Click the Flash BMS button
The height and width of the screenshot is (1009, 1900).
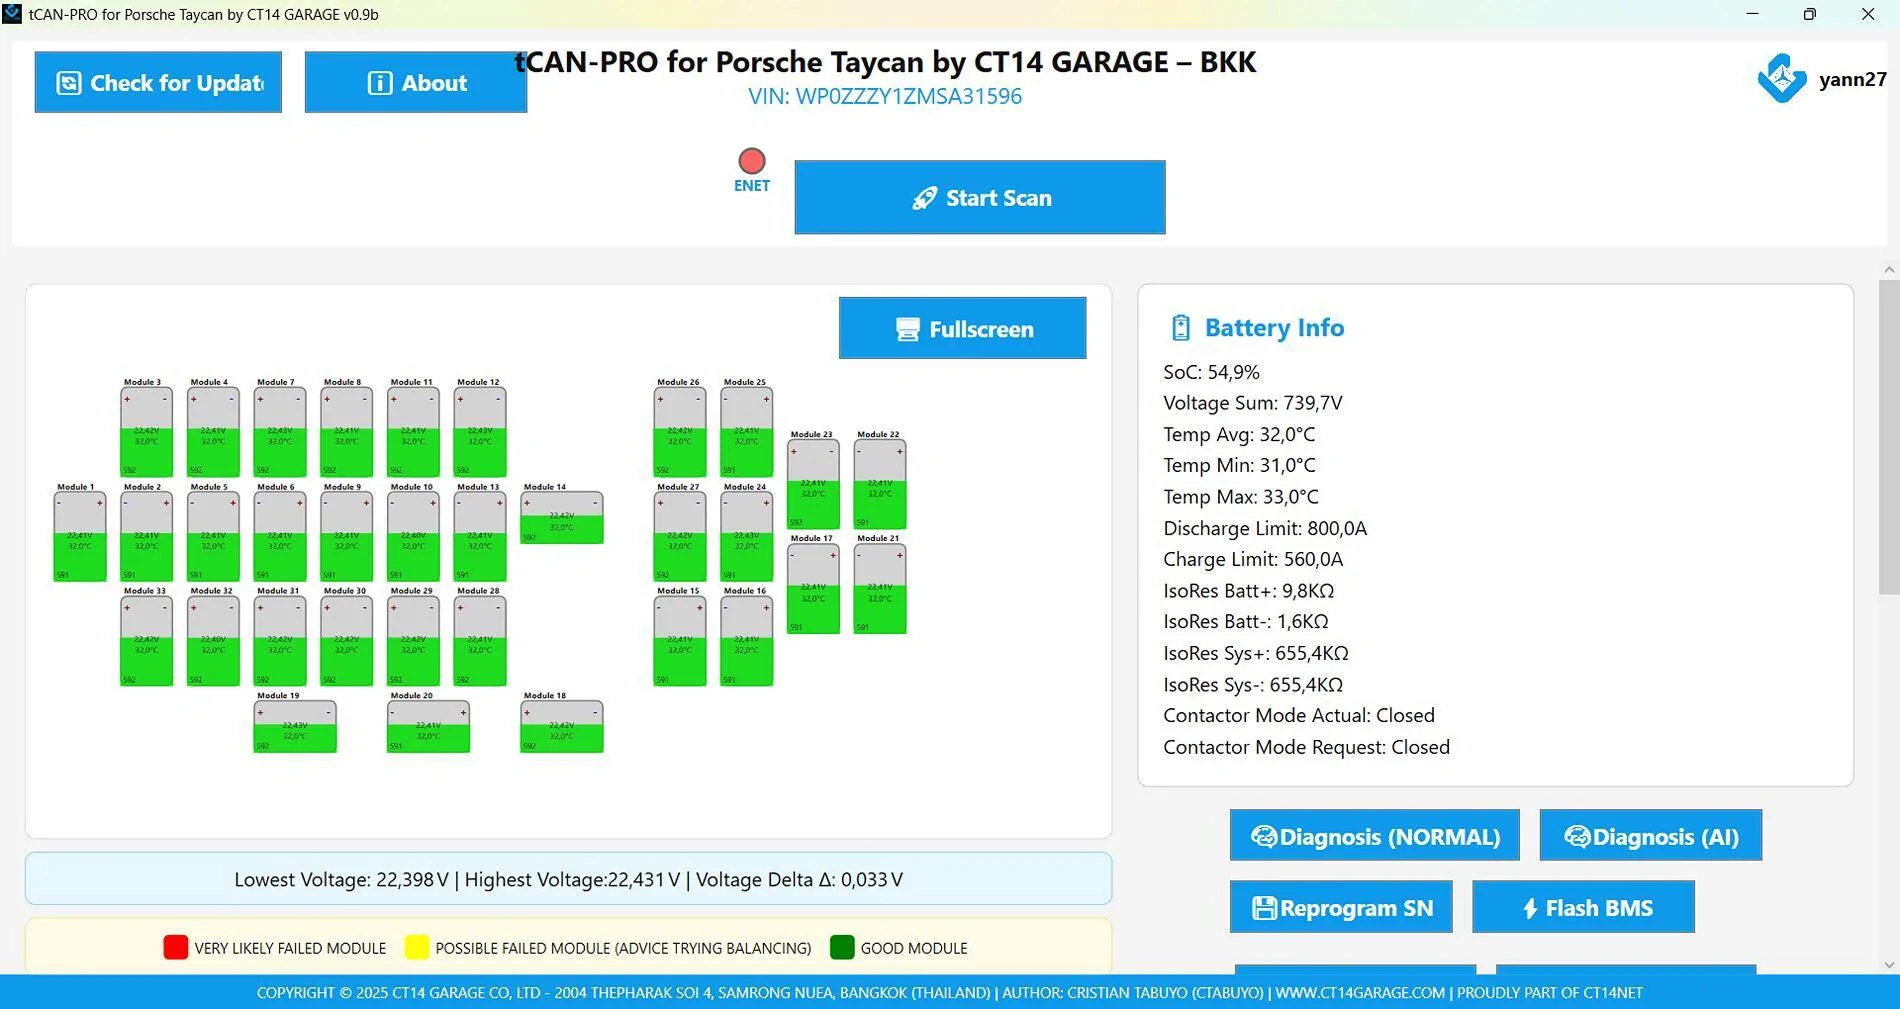coord(1584,907)
